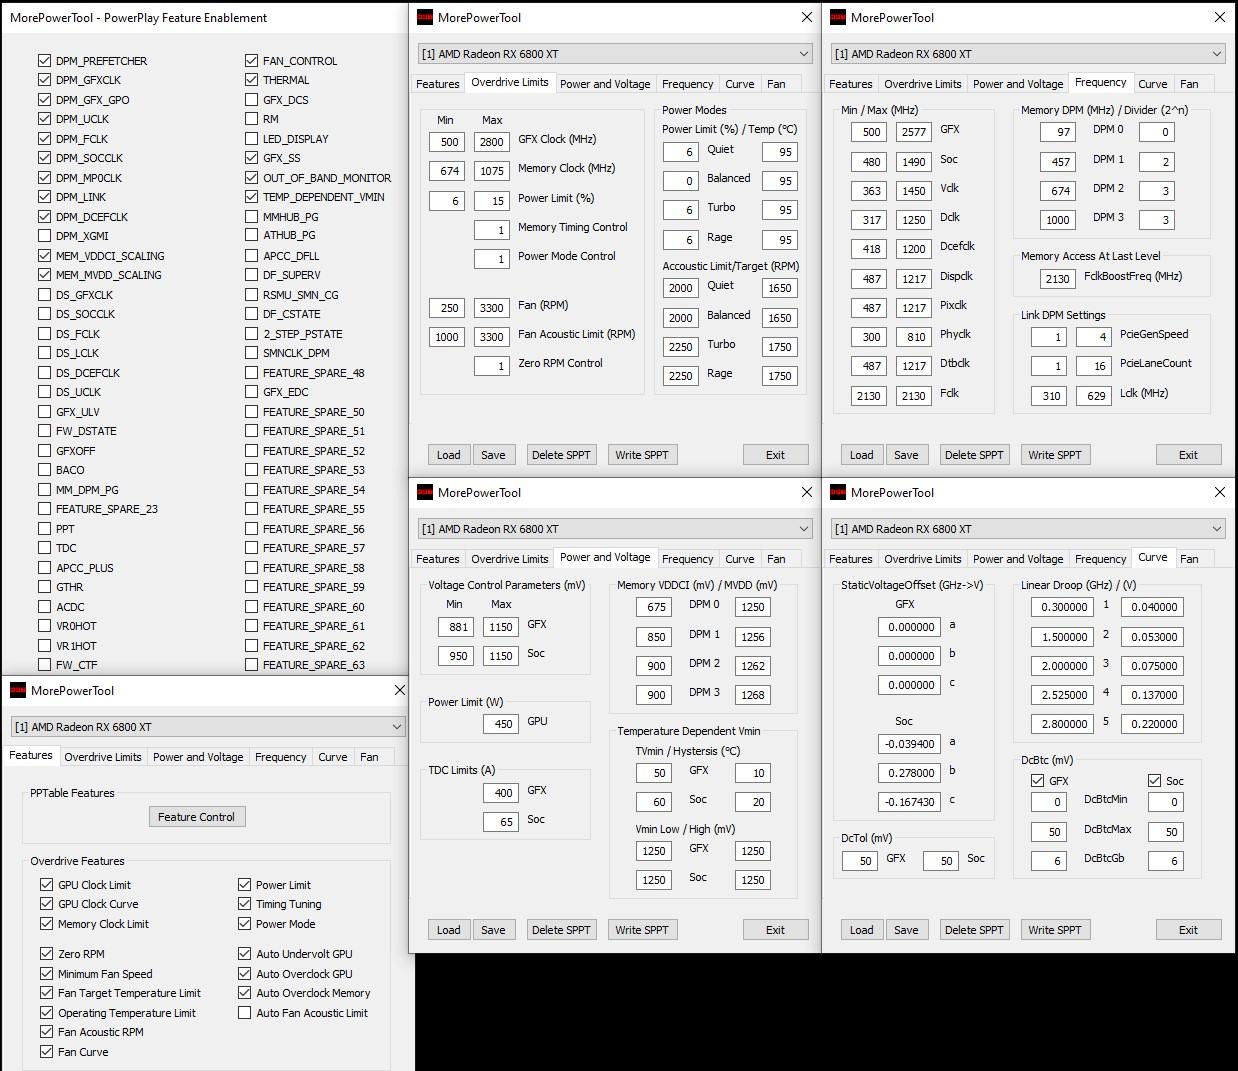Screen dimensions: 1238x1071
Task: Open GPU dropdown in Overdrive Limits window
Action: [x=614, y=54]
